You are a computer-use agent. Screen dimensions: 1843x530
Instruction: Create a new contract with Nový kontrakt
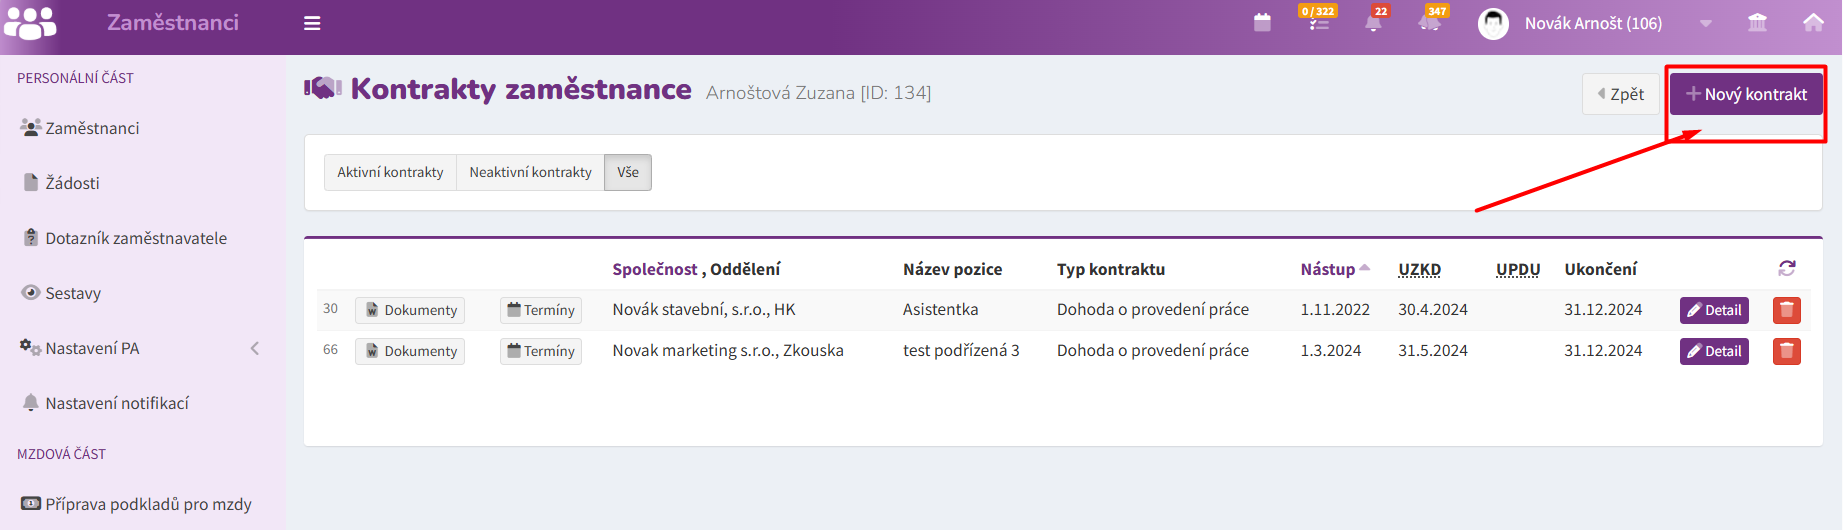click(x=1746, y=94)
